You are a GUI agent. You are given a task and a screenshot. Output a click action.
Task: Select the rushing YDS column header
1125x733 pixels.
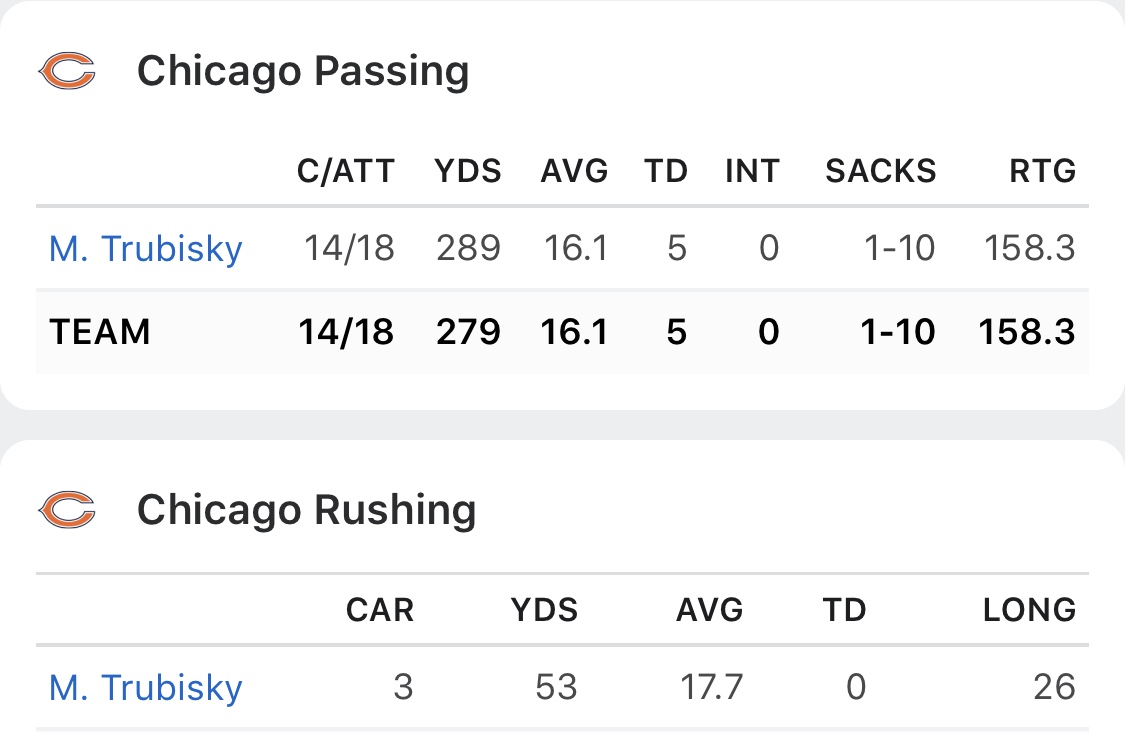point(544,610)
